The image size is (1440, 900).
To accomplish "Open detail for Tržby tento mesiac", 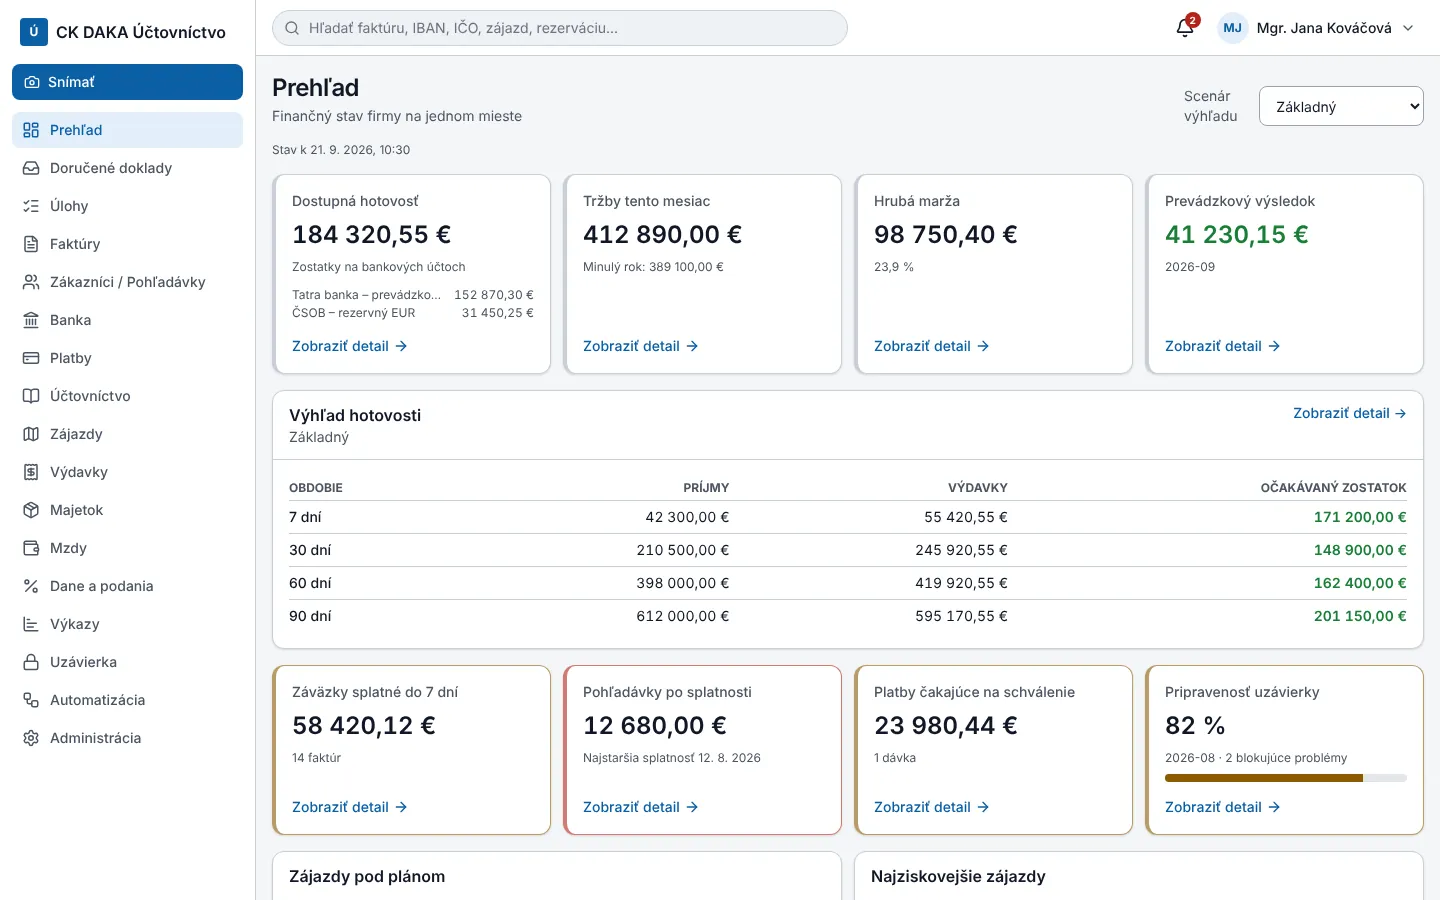I will click(641, 346).
